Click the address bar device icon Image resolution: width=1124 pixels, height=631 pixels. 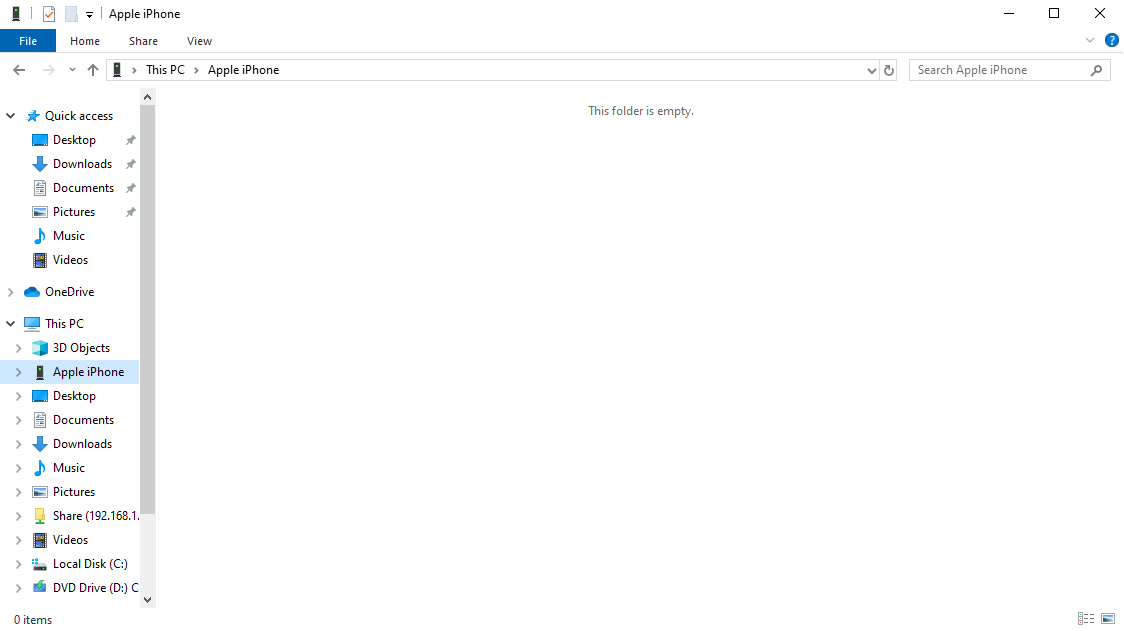117,70
